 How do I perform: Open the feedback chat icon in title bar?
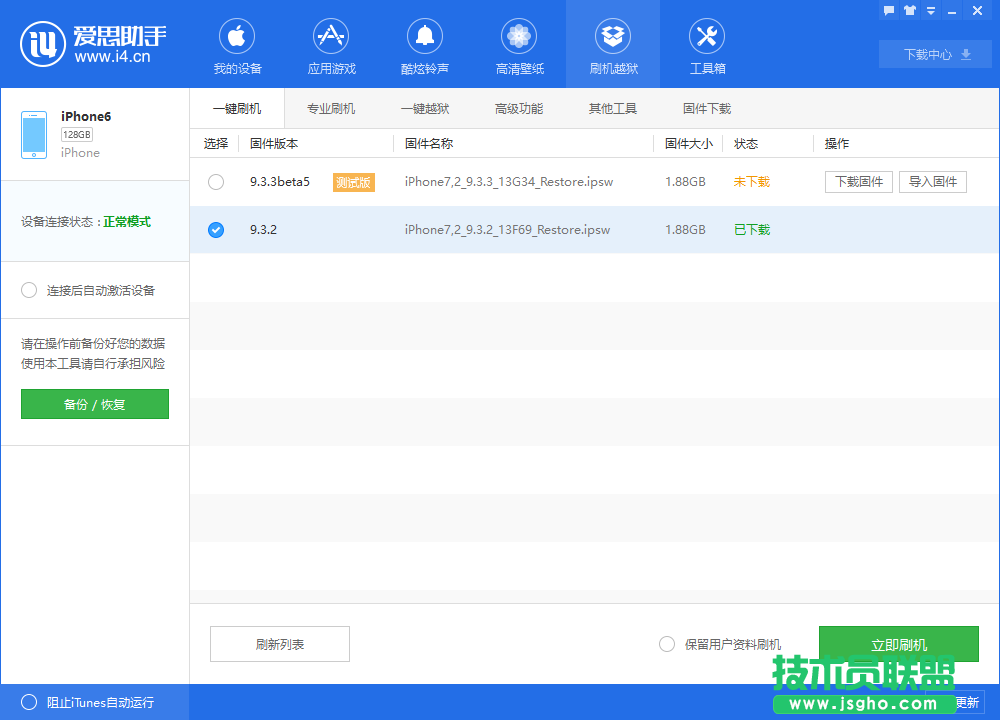point(888,10)
